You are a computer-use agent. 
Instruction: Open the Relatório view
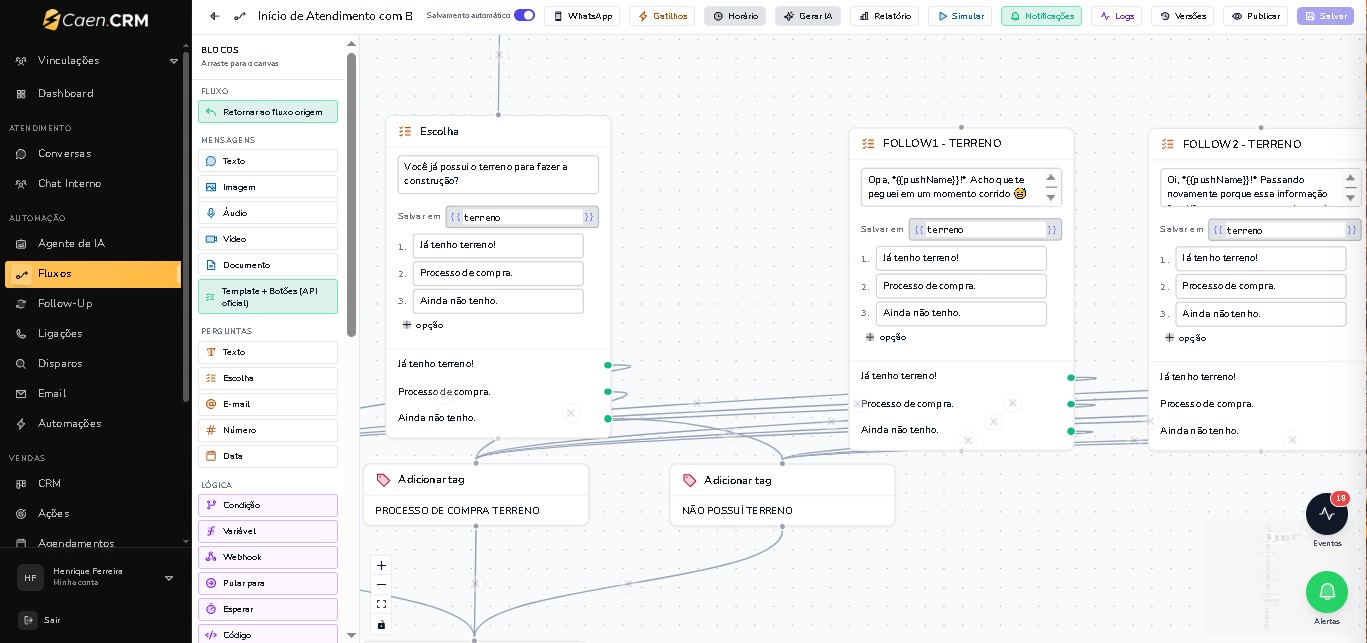point(884,16)
